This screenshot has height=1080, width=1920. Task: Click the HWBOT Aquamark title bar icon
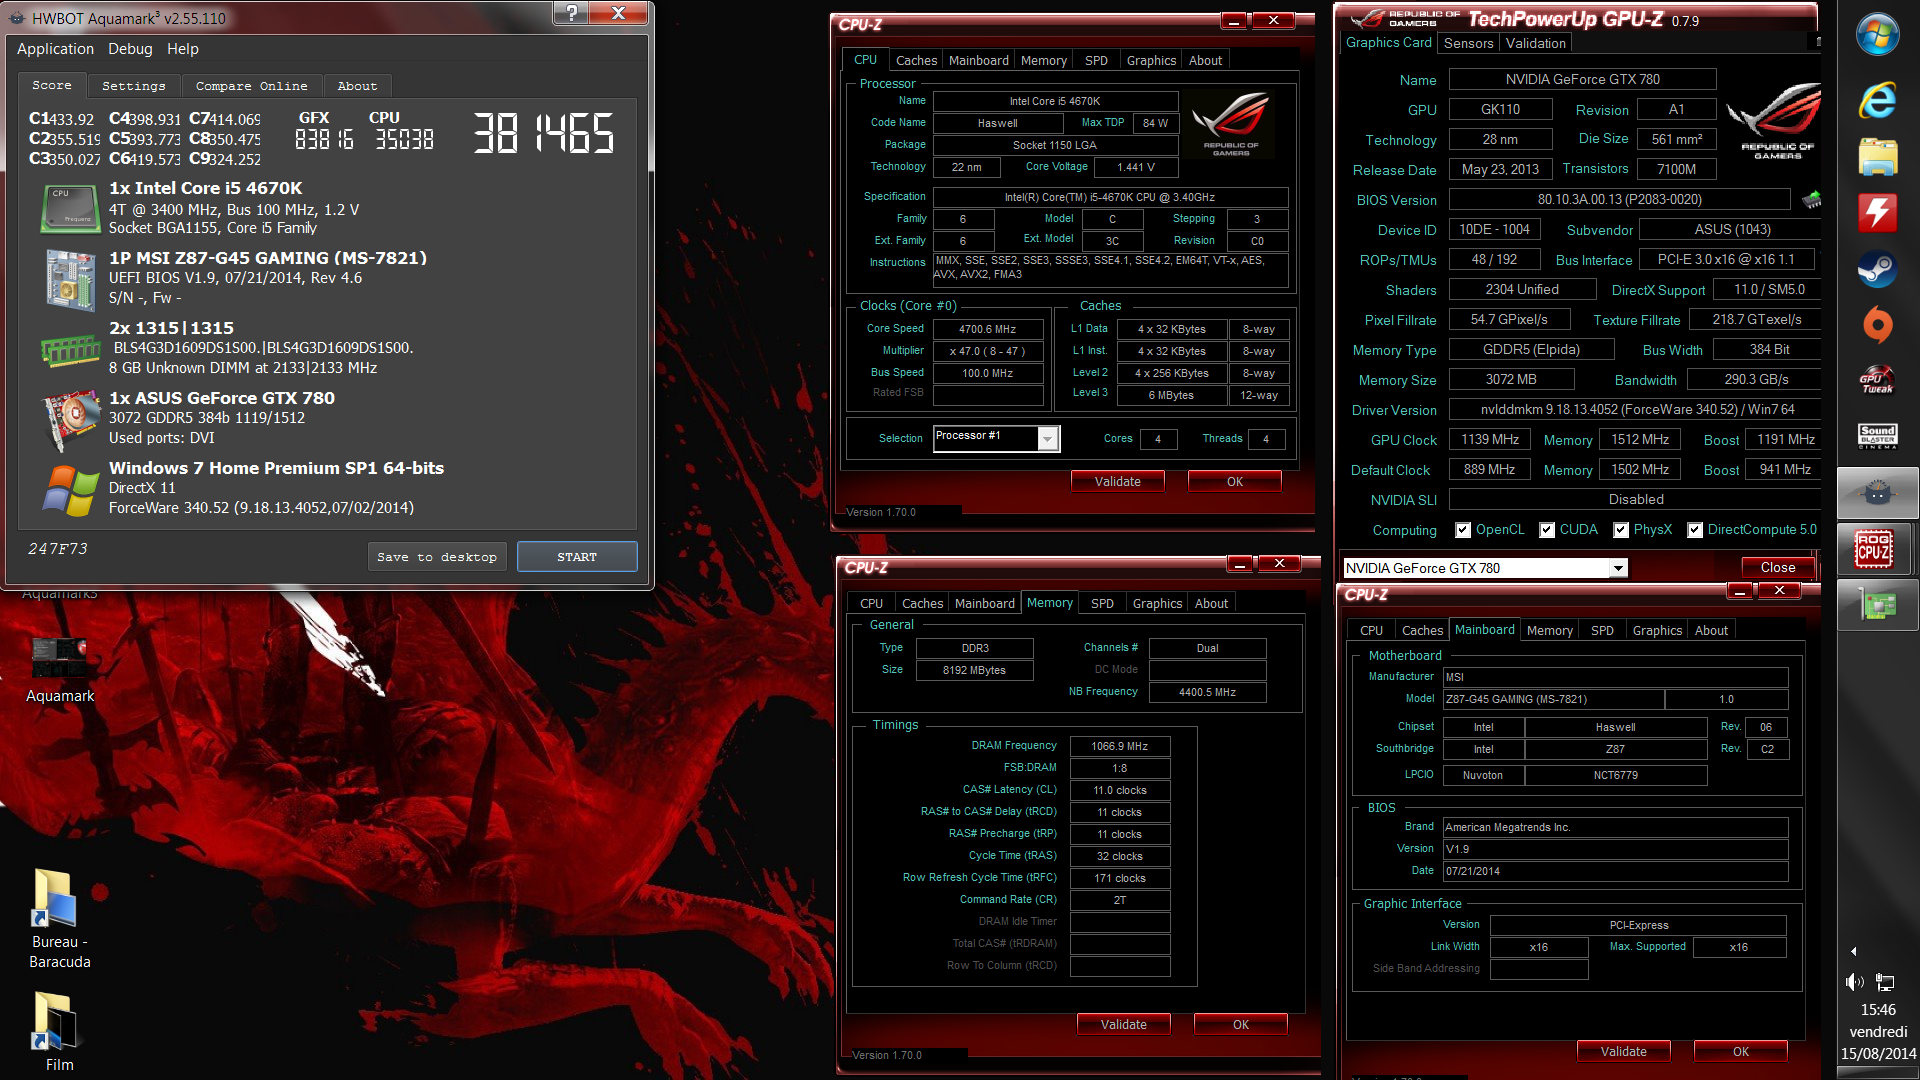pyautogui.click(x=17, y=18)
